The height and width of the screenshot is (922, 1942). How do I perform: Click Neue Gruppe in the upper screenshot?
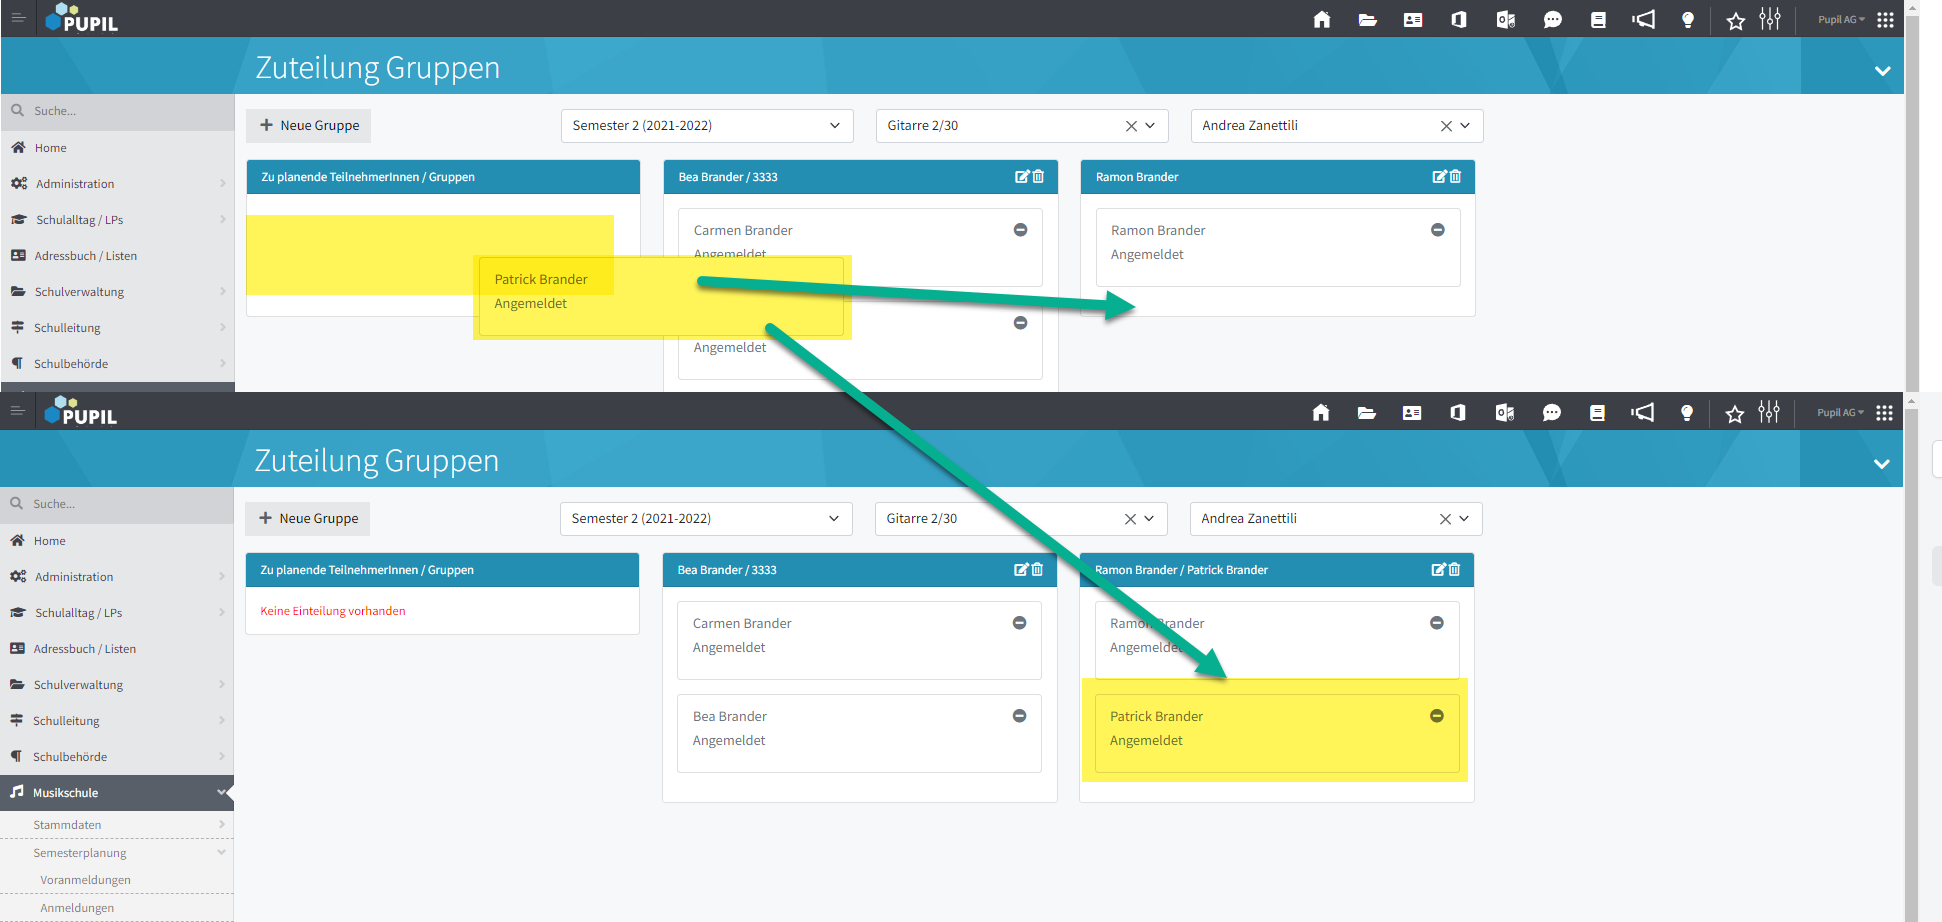[x=309, y=126]
